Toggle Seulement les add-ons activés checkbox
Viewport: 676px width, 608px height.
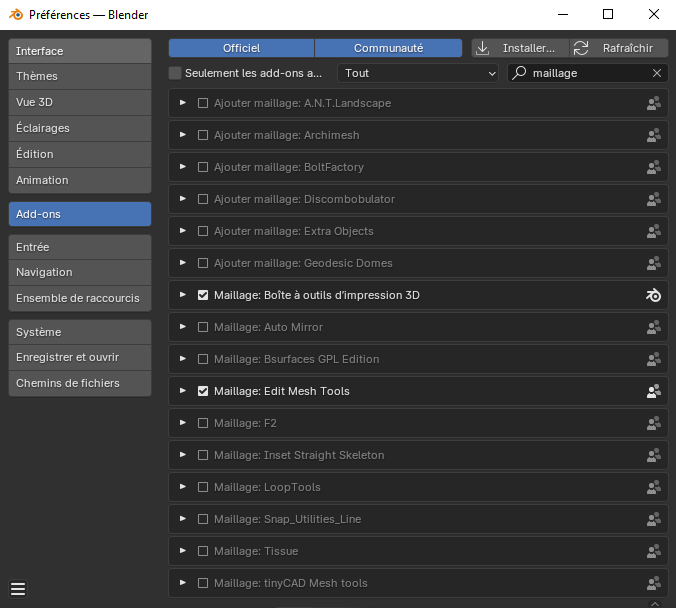pyautogui.click(x=175, y=73)
